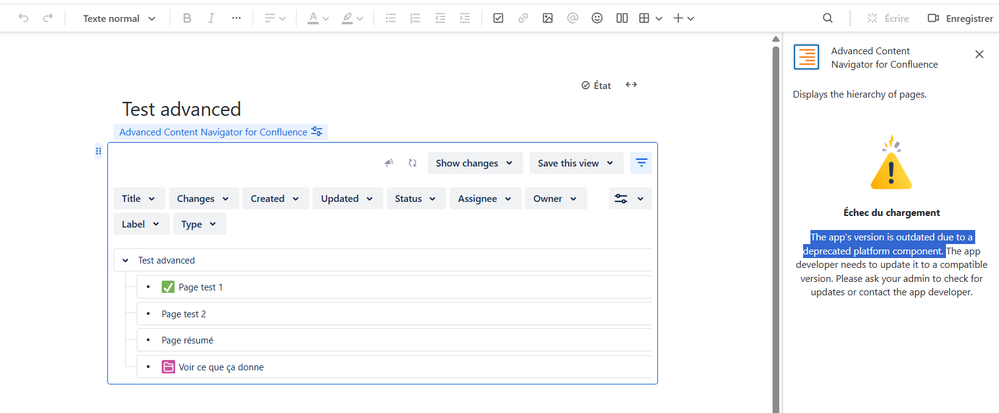Screen dimensions: 999x413
Task: Click the Enregistrer record button
Action: pyautogui.click(x=960, y=18)
